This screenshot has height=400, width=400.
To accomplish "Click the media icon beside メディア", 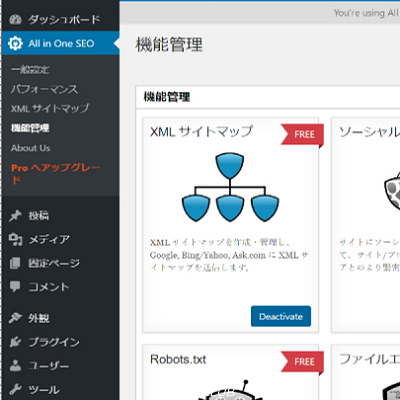I will [x=15, y=239].
